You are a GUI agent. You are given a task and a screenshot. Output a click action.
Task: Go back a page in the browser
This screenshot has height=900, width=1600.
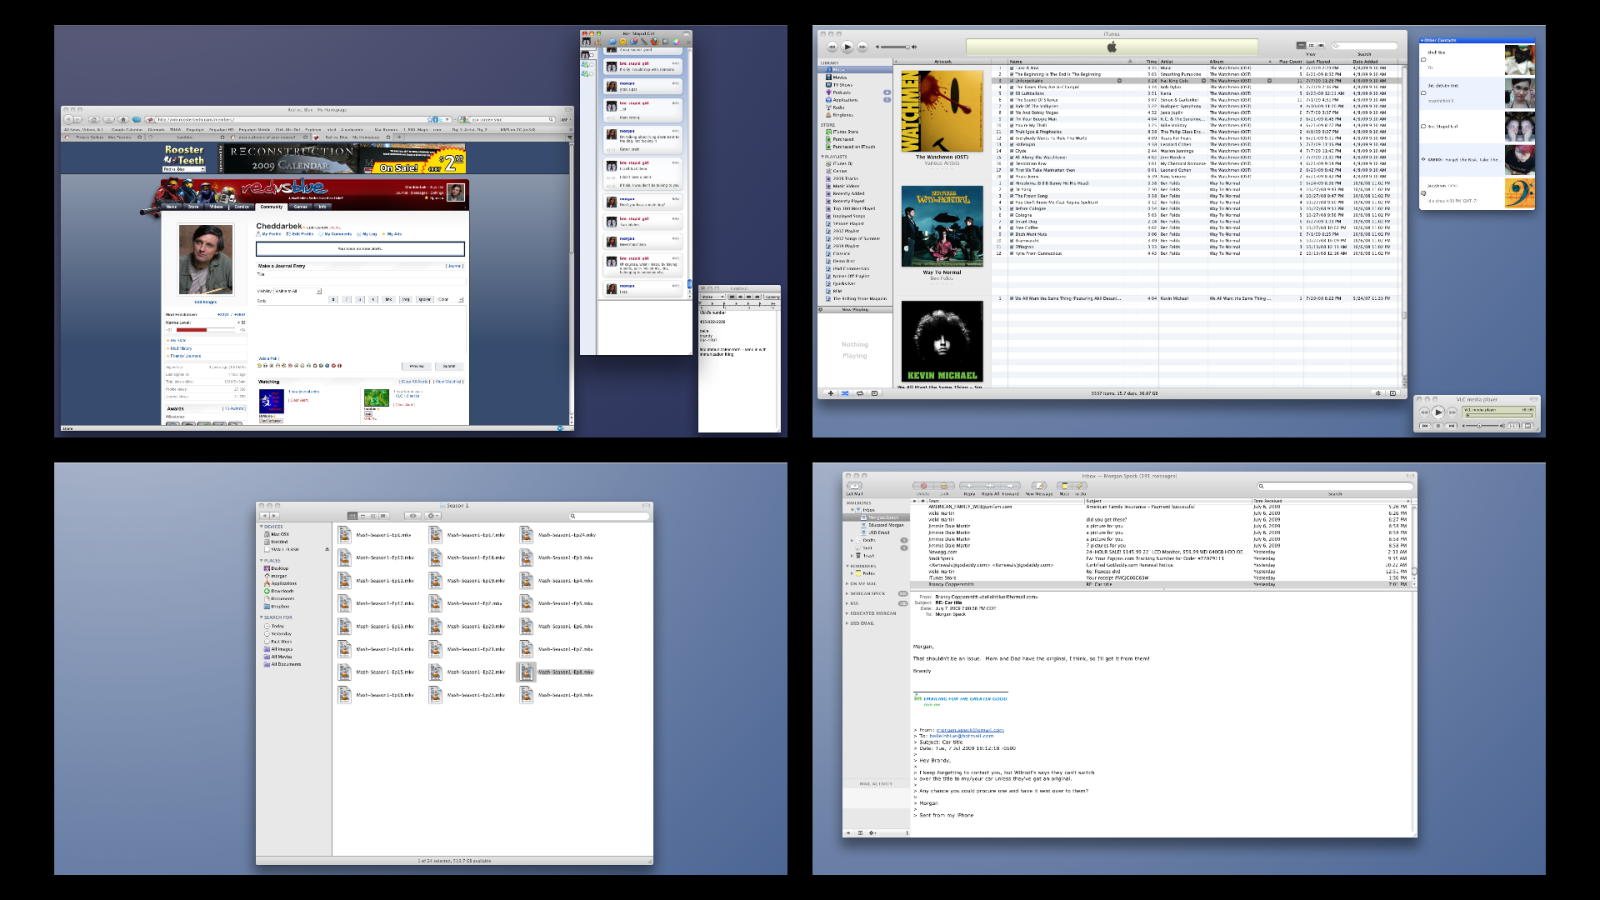point(70,119)
